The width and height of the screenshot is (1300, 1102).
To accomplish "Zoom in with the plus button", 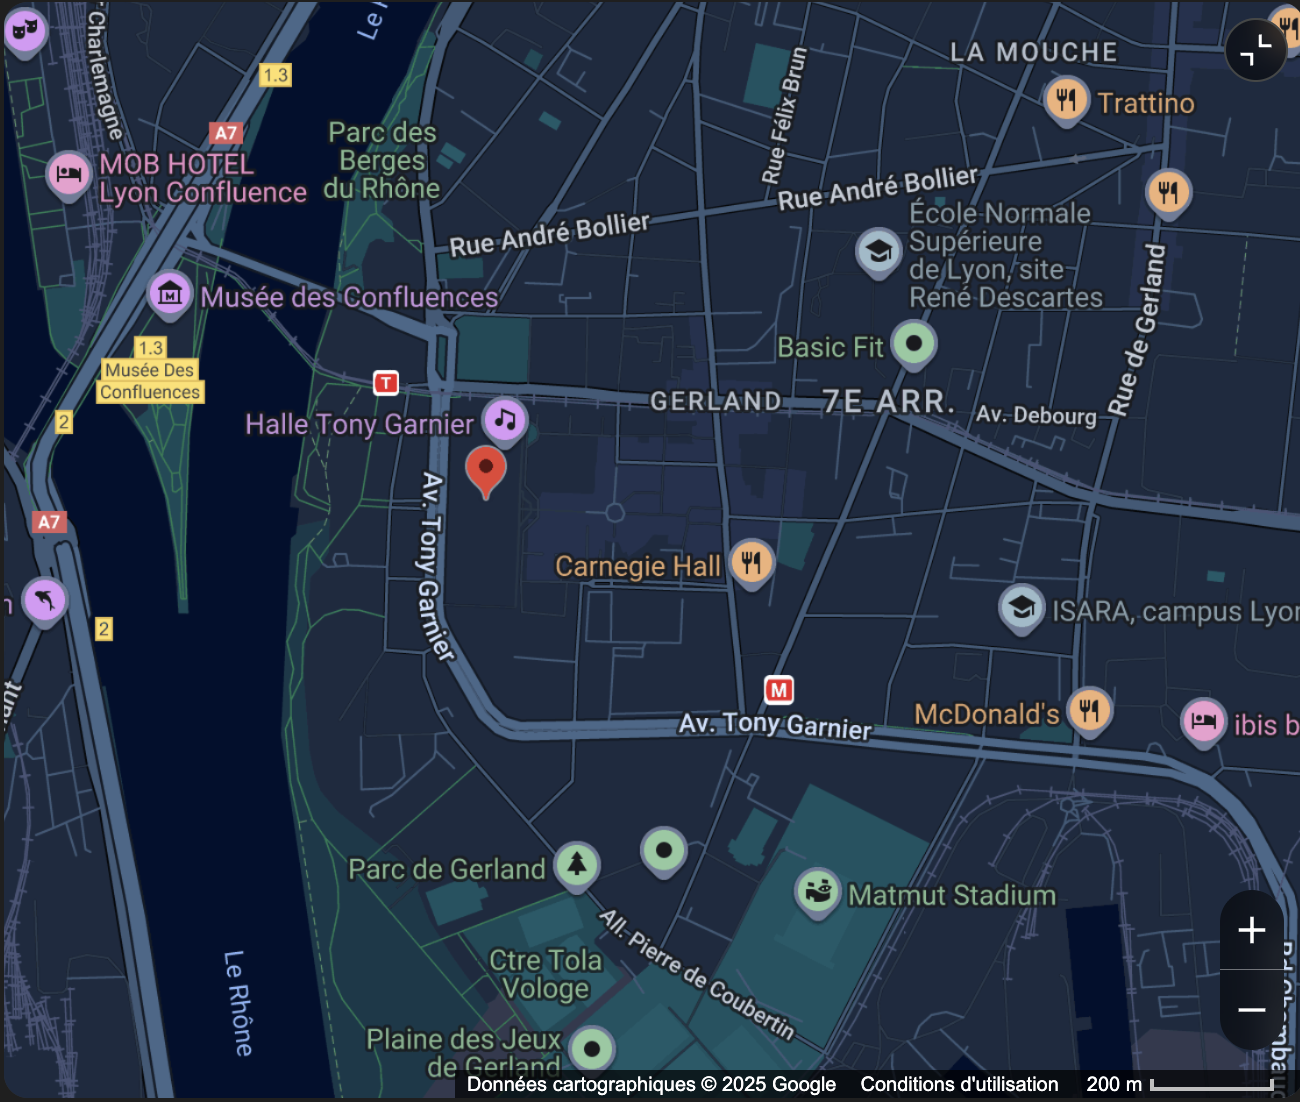I will click(1251, 930).
